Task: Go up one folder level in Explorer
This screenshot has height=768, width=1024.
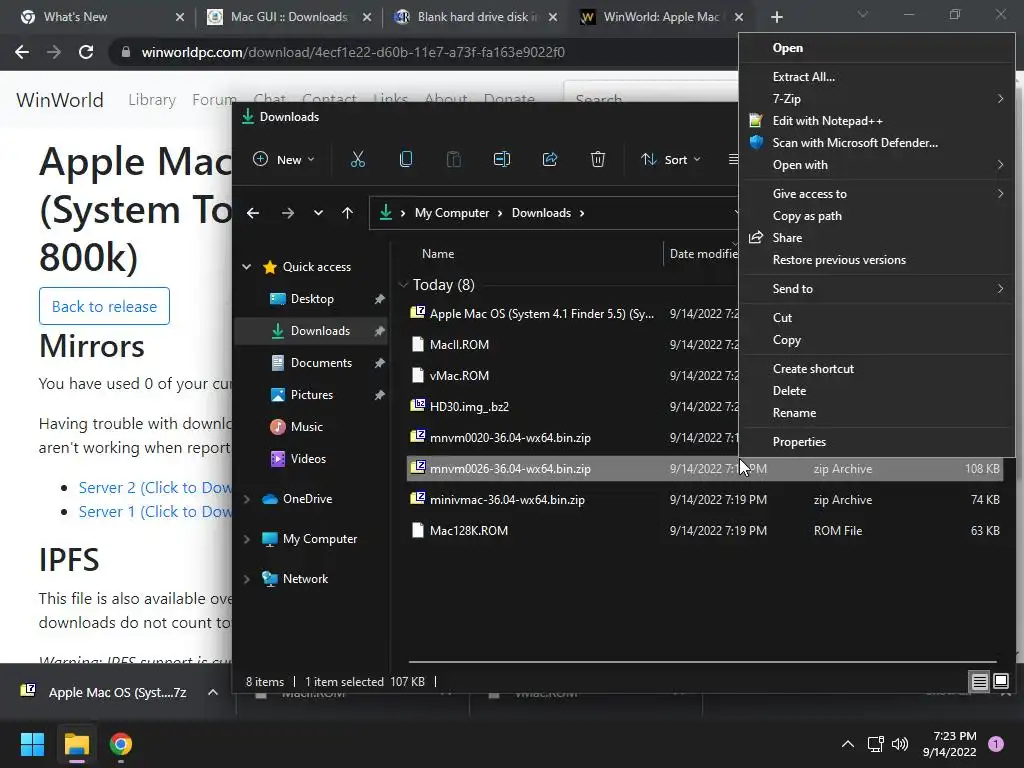Action: point(347,213)
